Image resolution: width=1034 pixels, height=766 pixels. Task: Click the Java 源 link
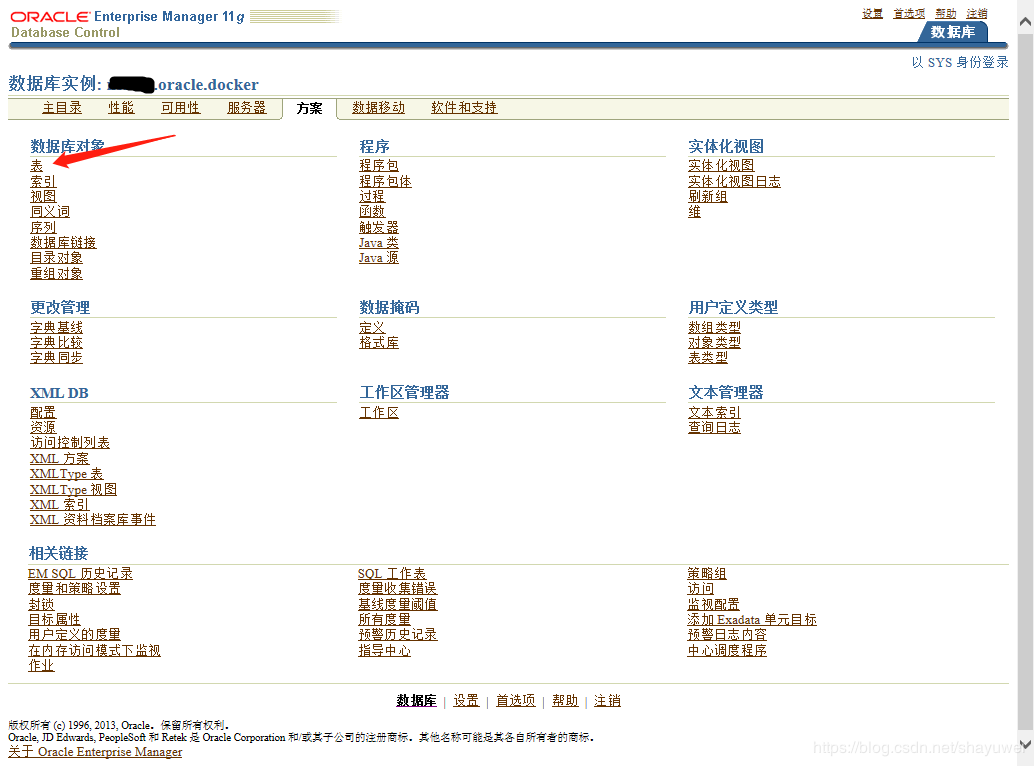(x=379, y=258)
